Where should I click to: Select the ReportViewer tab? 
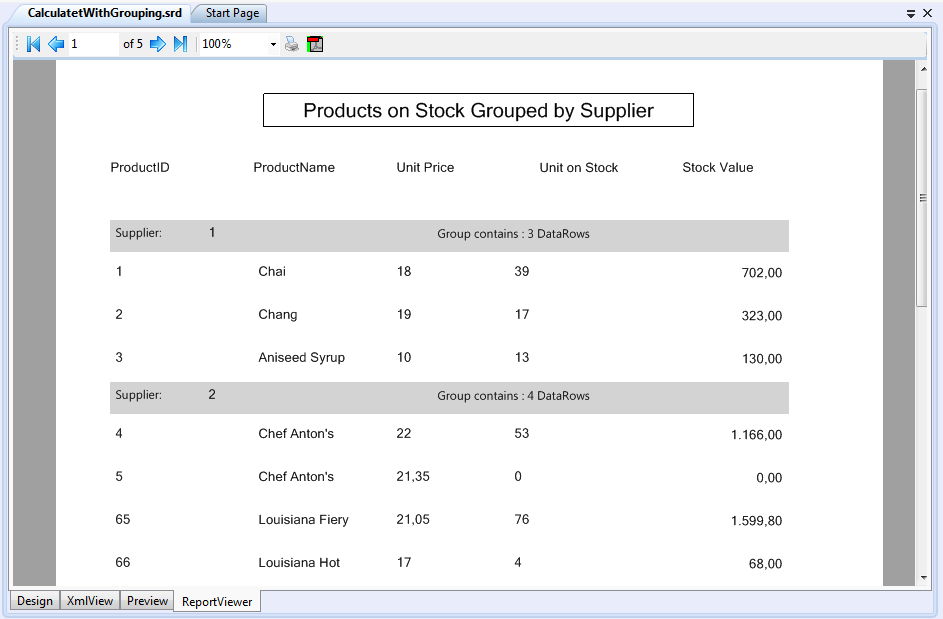click(x=217, y=602)
